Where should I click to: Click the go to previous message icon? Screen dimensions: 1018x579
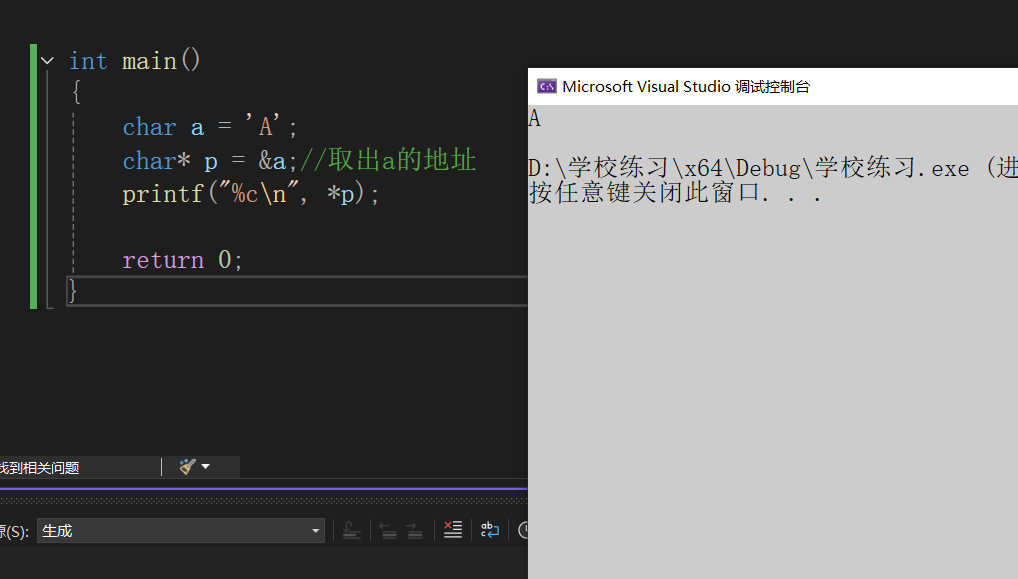pos(388,530)
